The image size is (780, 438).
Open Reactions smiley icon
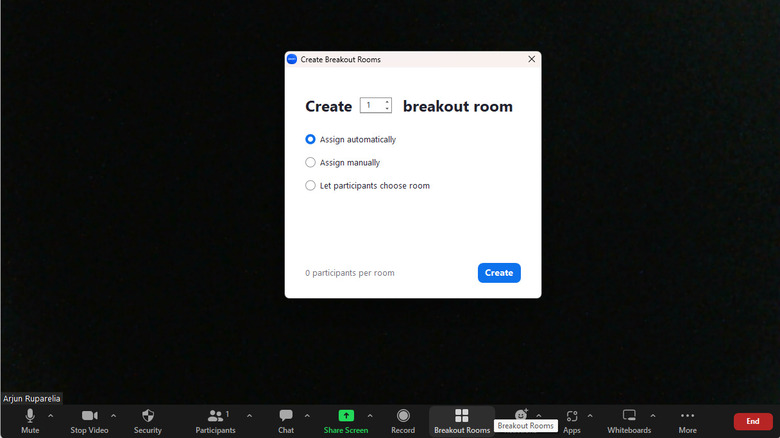pos(521,415)
